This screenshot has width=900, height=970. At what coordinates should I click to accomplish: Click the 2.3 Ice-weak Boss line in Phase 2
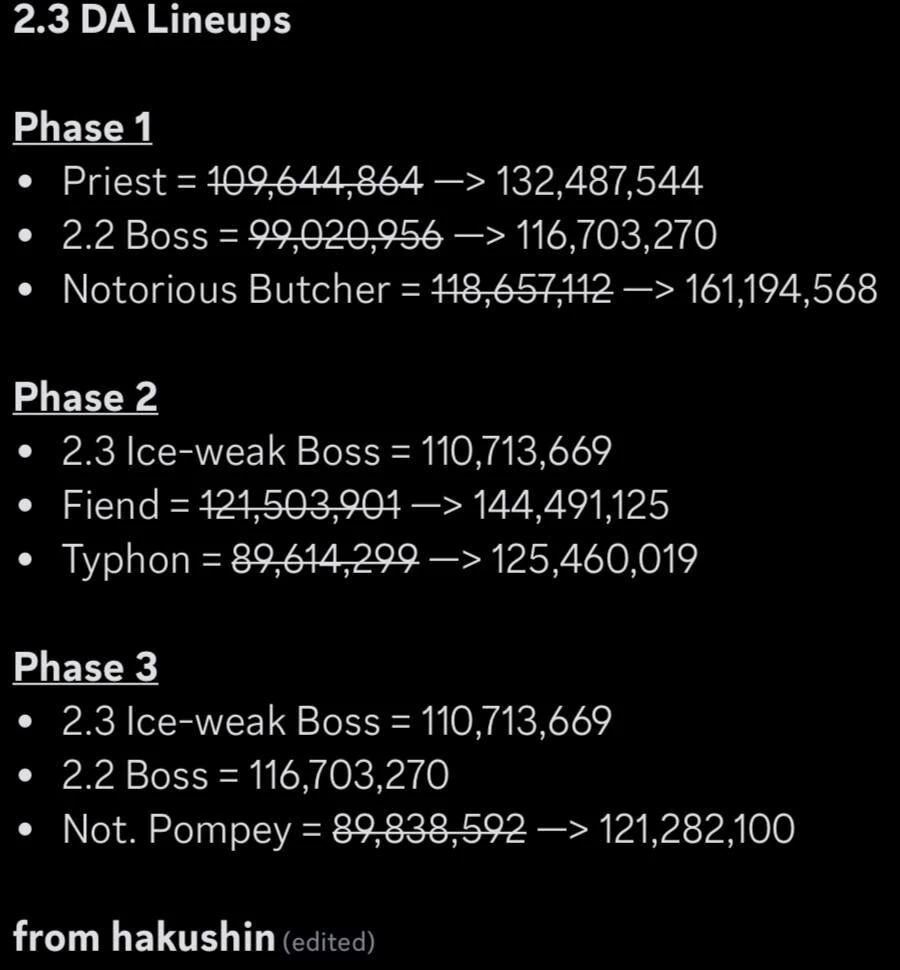pos(337,451)
